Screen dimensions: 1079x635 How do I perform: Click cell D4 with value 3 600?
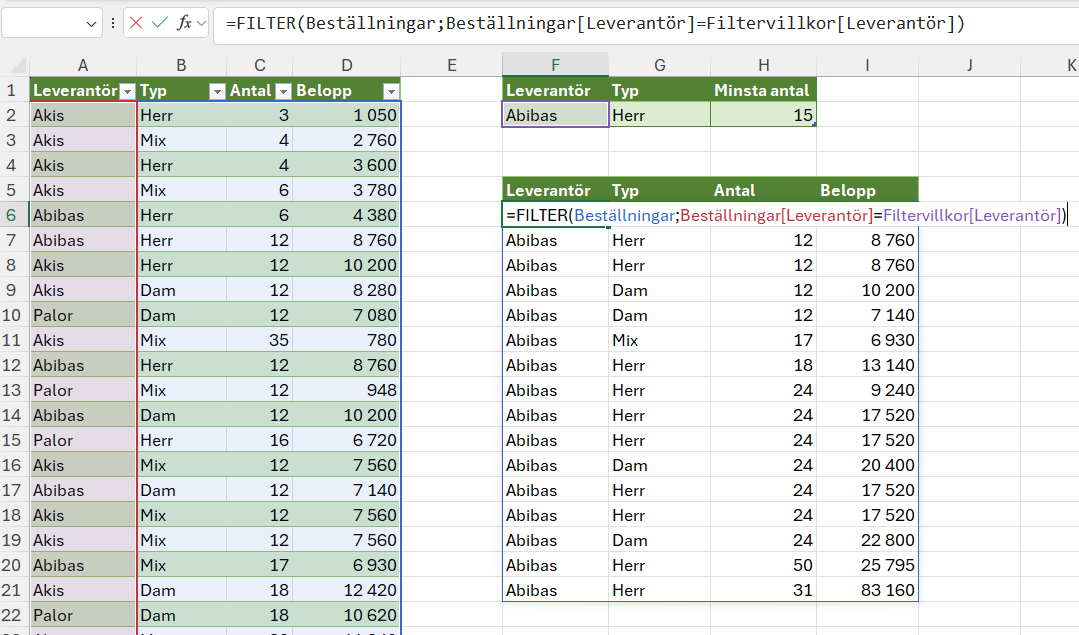click(347, 165)
